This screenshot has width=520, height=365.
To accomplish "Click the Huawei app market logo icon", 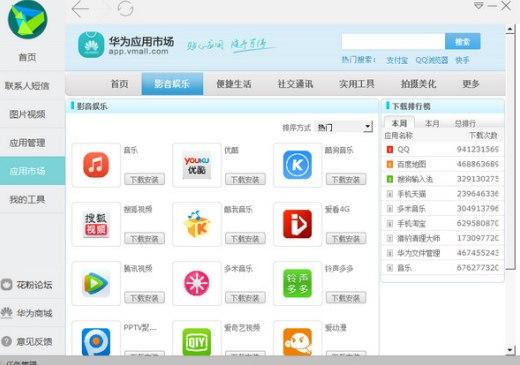I will (x=91, y=45).
